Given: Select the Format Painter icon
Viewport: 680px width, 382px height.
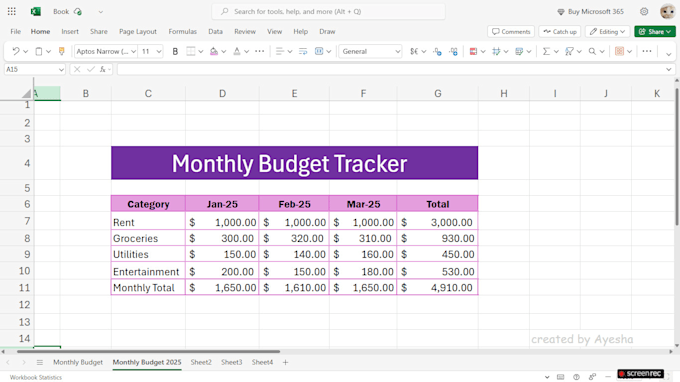Looking at the screenshot, I should 62,51.
